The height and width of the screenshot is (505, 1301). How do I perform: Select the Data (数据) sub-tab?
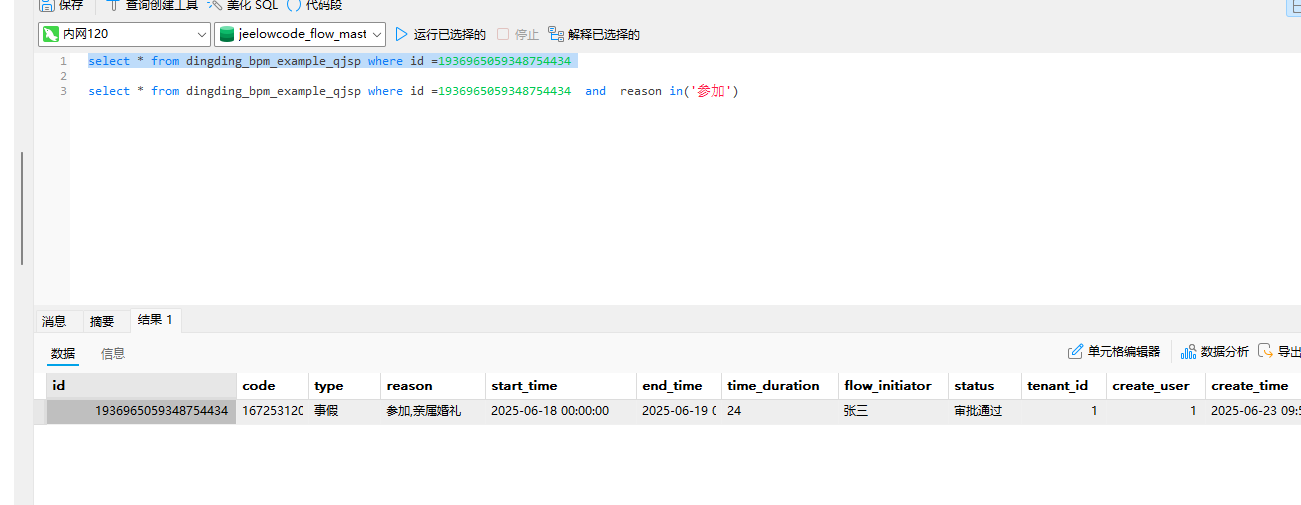(x=63, y=353)
